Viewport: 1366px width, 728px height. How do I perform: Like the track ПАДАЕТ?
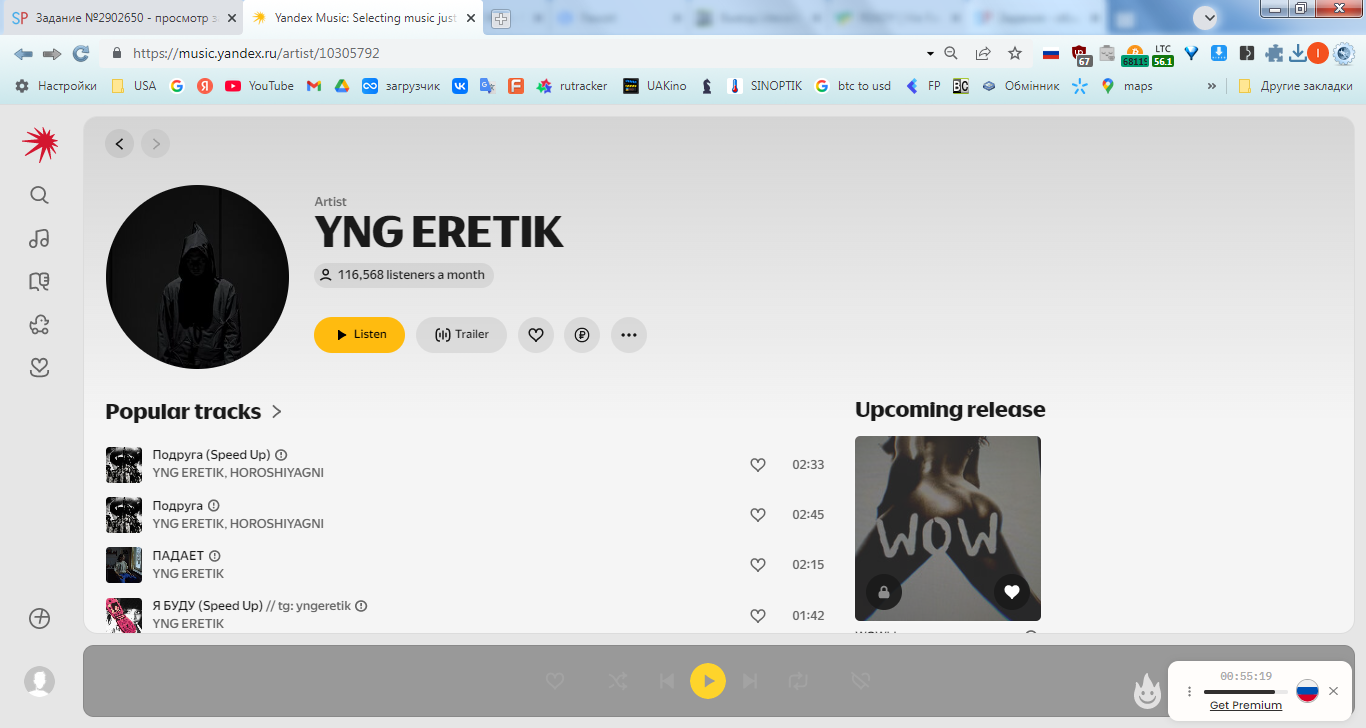click(758, 564)
